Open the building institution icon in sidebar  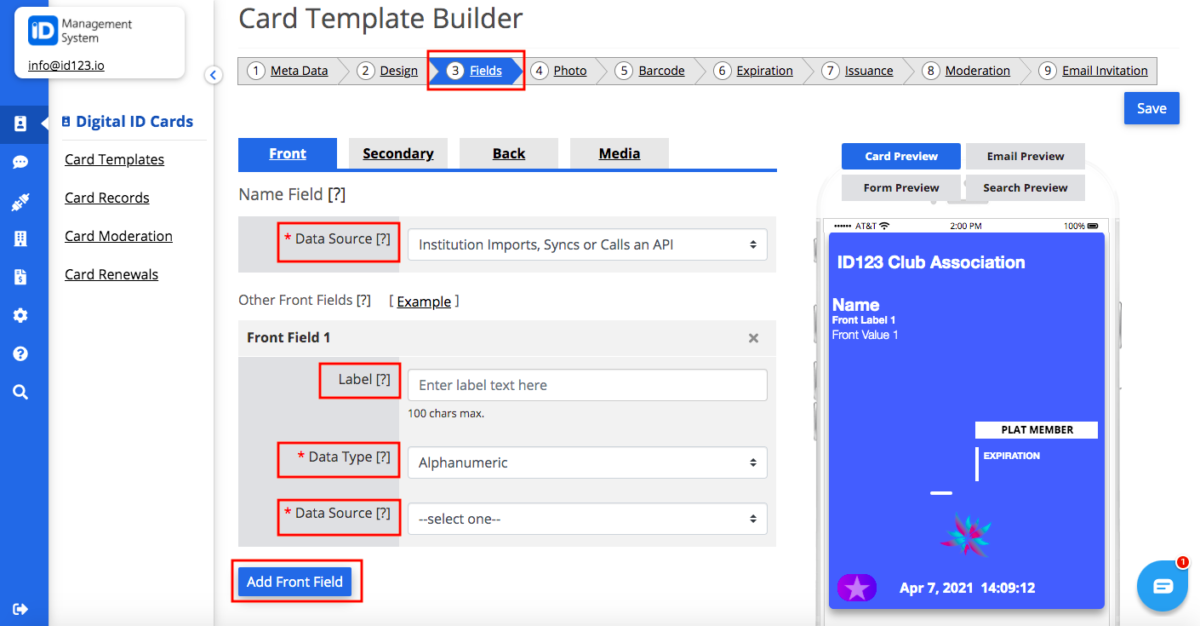[20, 239]
